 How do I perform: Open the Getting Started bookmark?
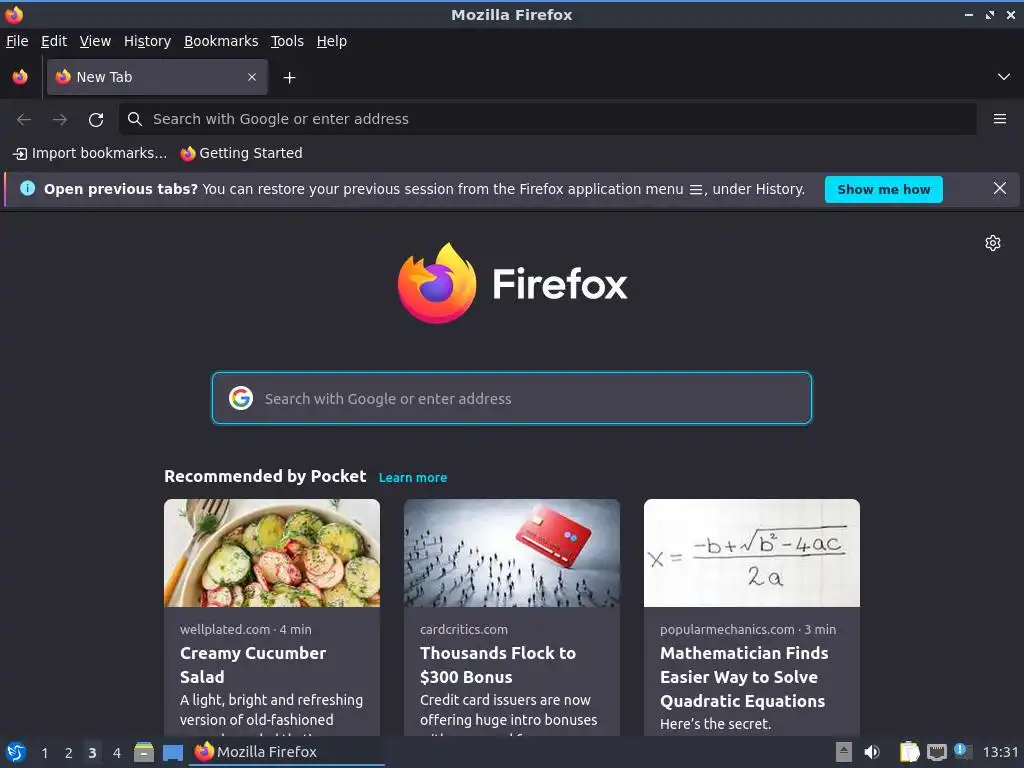click(x=242, y=153)
